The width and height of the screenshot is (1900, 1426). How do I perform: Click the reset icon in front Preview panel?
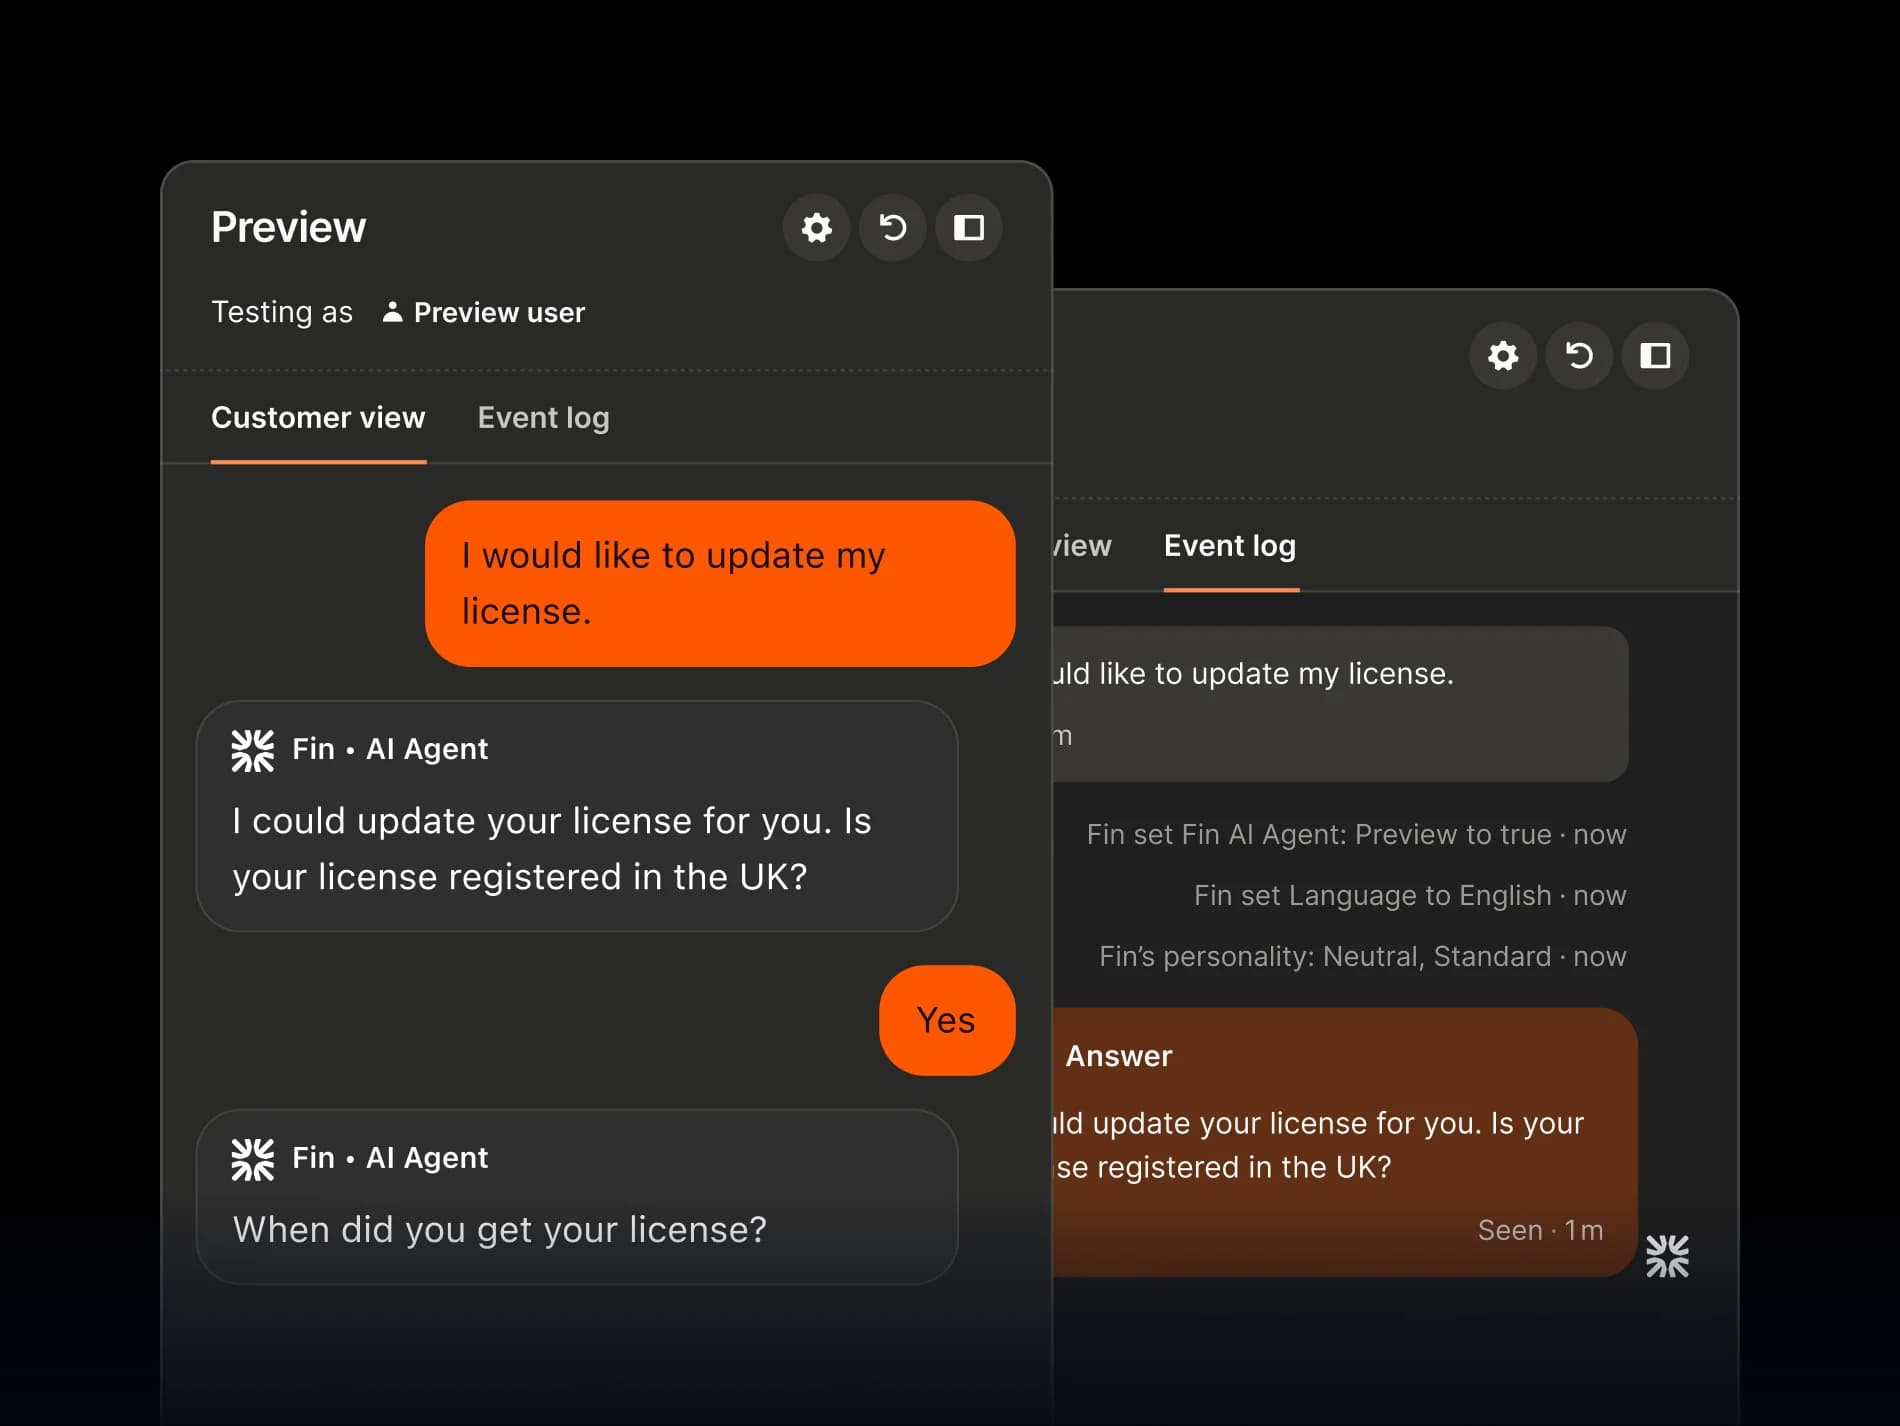[892, 228]
